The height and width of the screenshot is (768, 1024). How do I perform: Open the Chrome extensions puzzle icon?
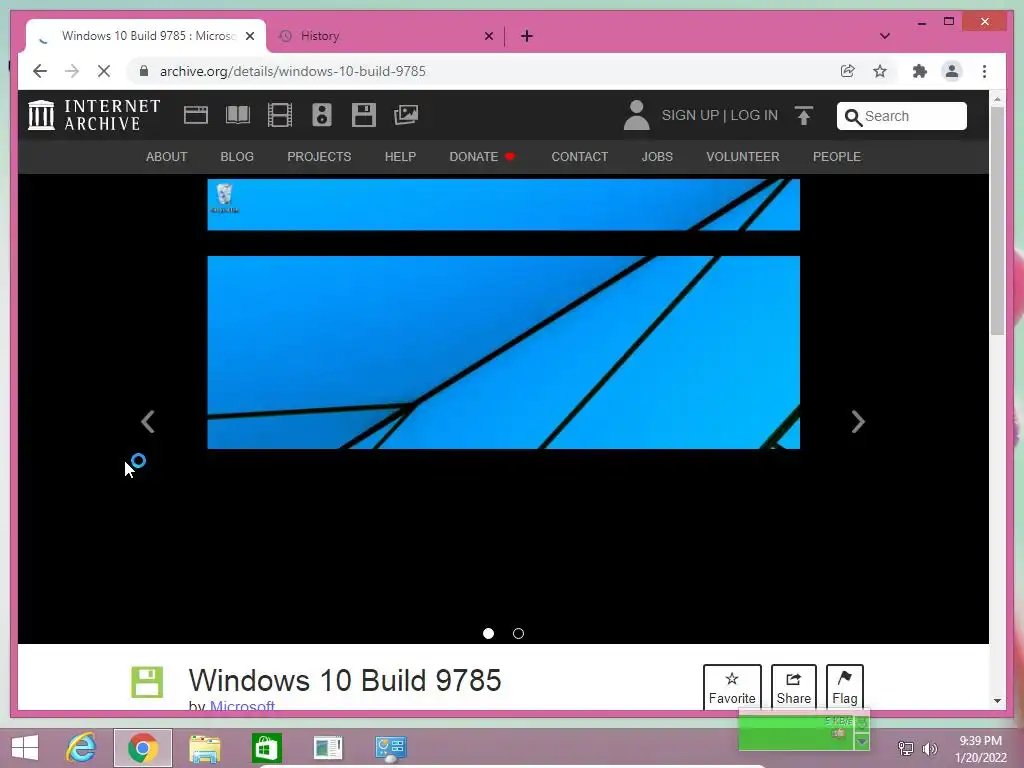tap(920, 71)
